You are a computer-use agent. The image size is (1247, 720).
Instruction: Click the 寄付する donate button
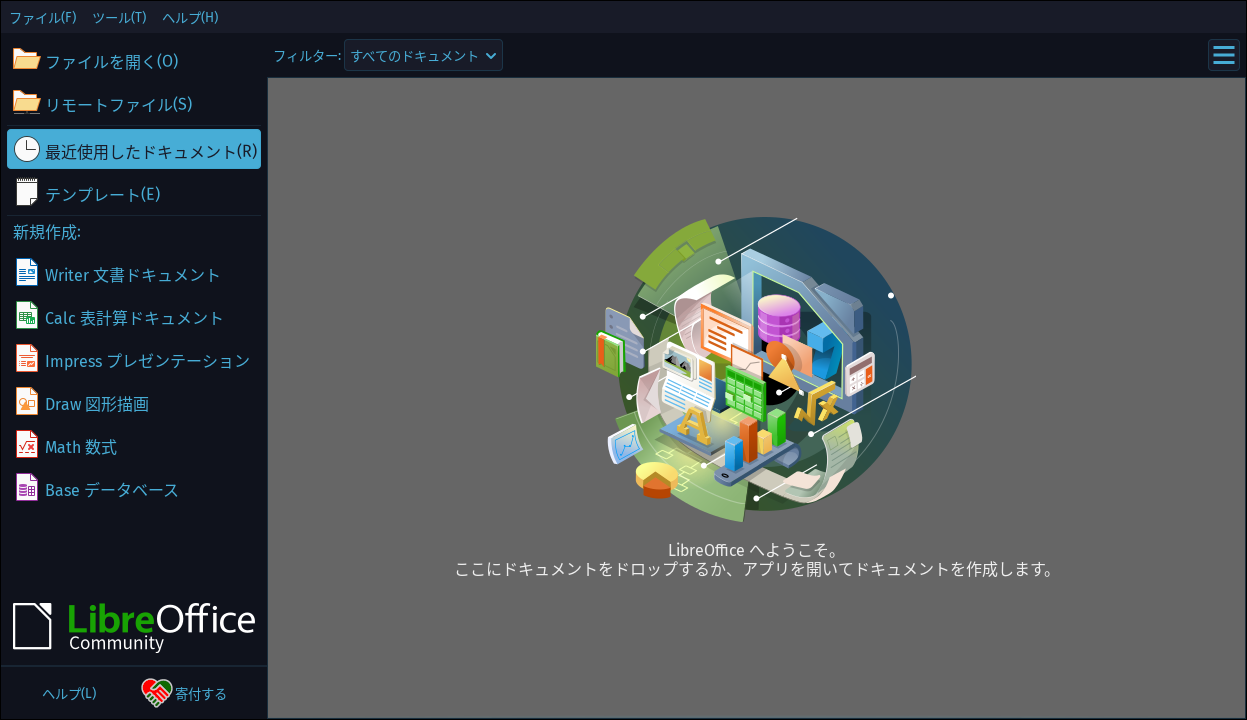[184, 693]
